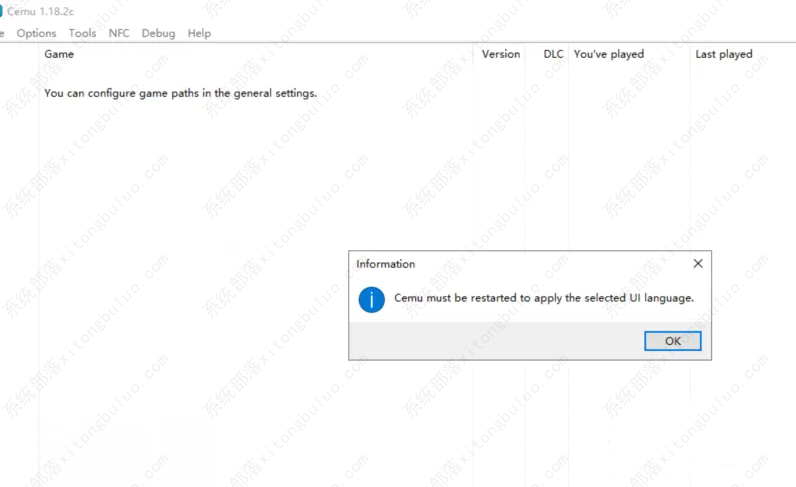
Task: Click the blue info icon in dialog
Action: coord(372,300)
